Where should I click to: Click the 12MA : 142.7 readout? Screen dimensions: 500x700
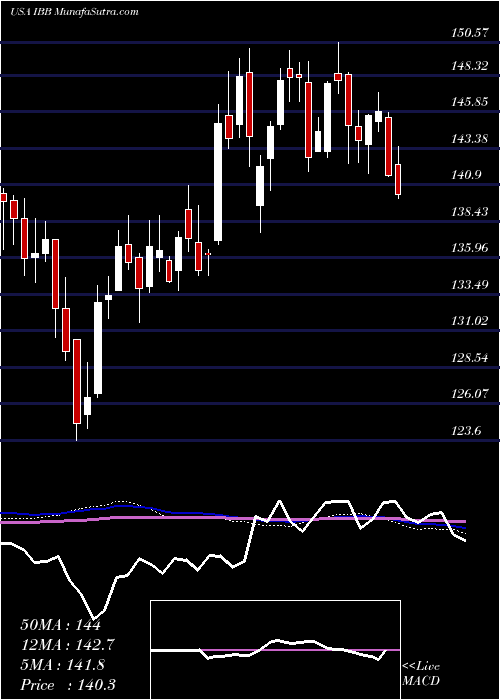pyautogui.click(x=67, y=645)
